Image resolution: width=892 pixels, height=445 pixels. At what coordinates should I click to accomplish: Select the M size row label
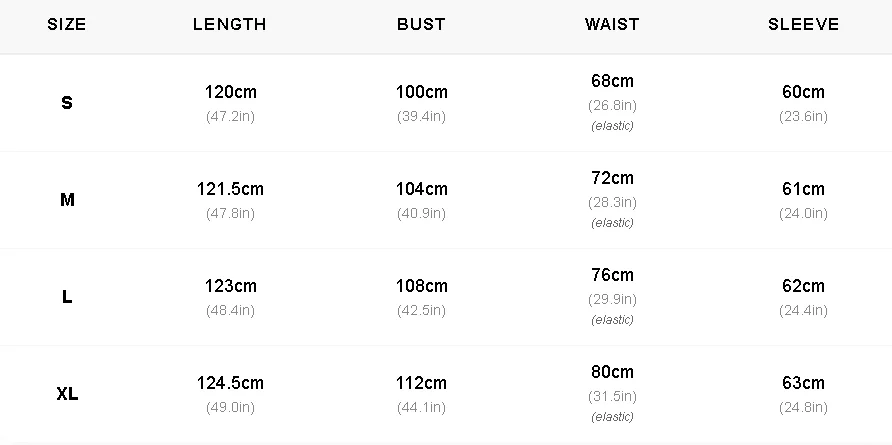point(67,200)
